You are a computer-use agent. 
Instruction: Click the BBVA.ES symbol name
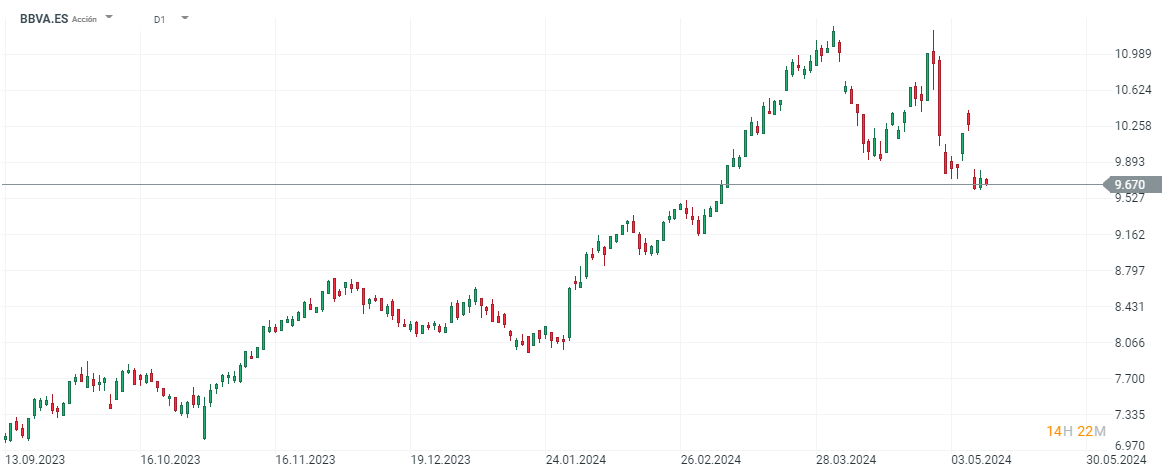(x=44, y=18)
